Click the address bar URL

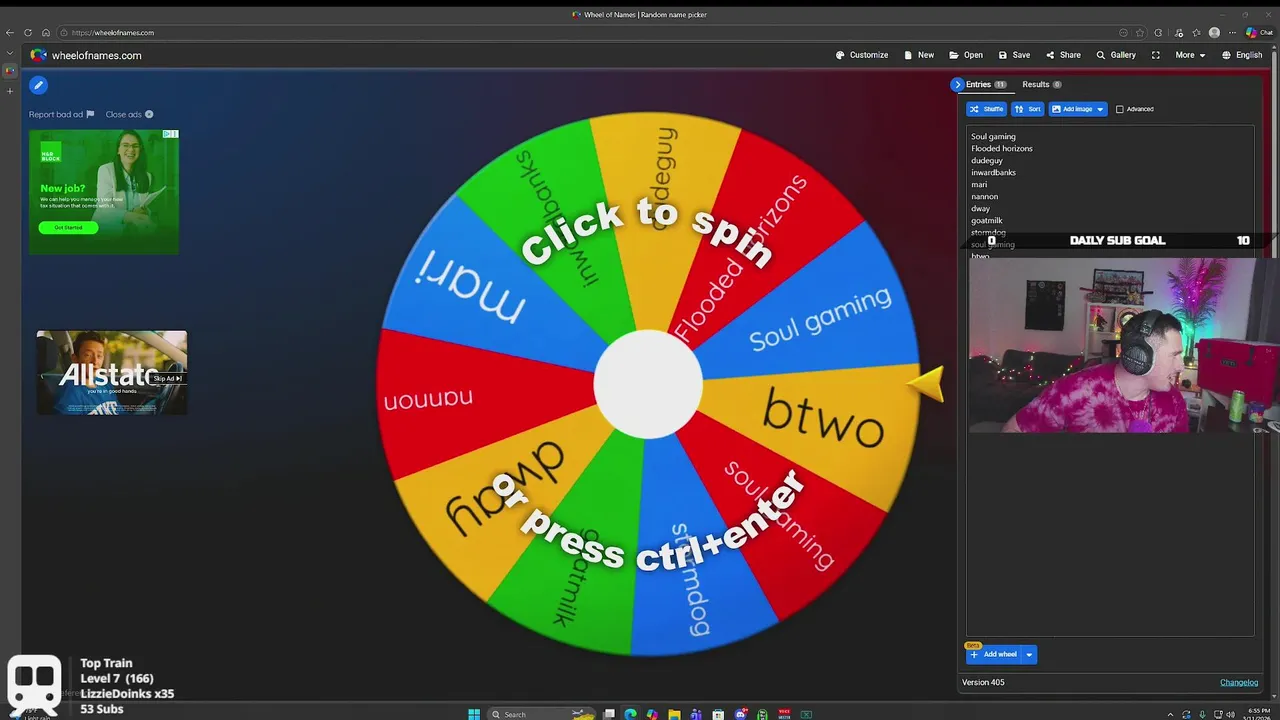(113, 33)
